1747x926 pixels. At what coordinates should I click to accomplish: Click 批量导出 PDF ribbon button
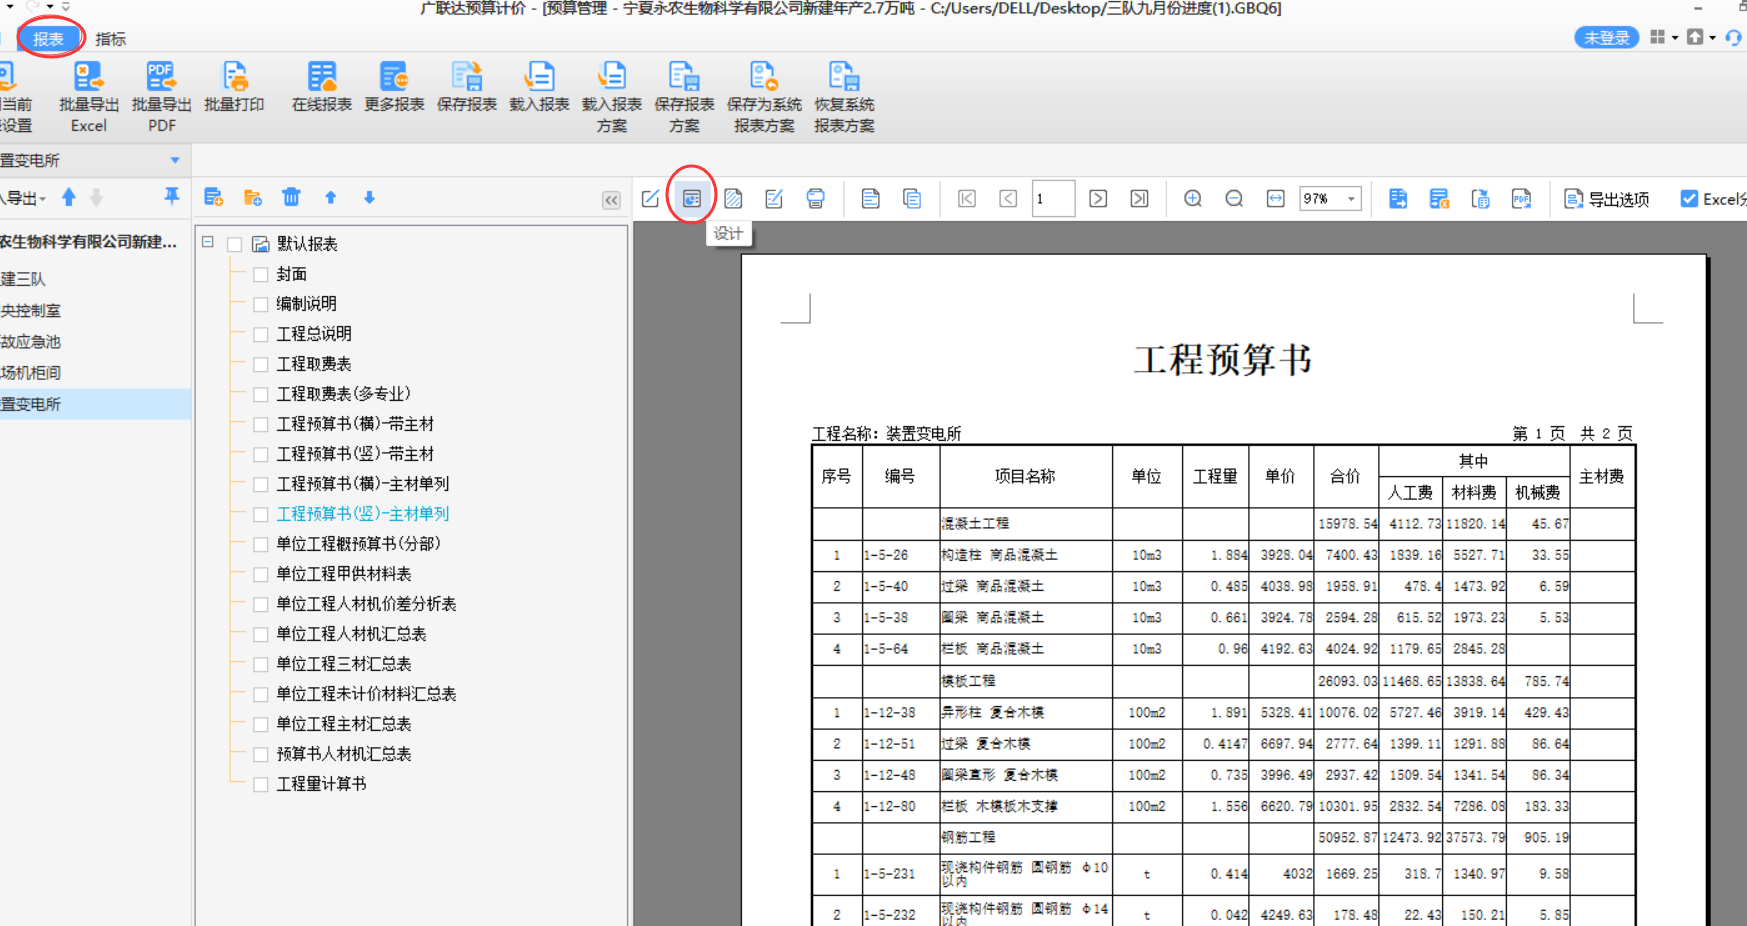pos(161,97)
